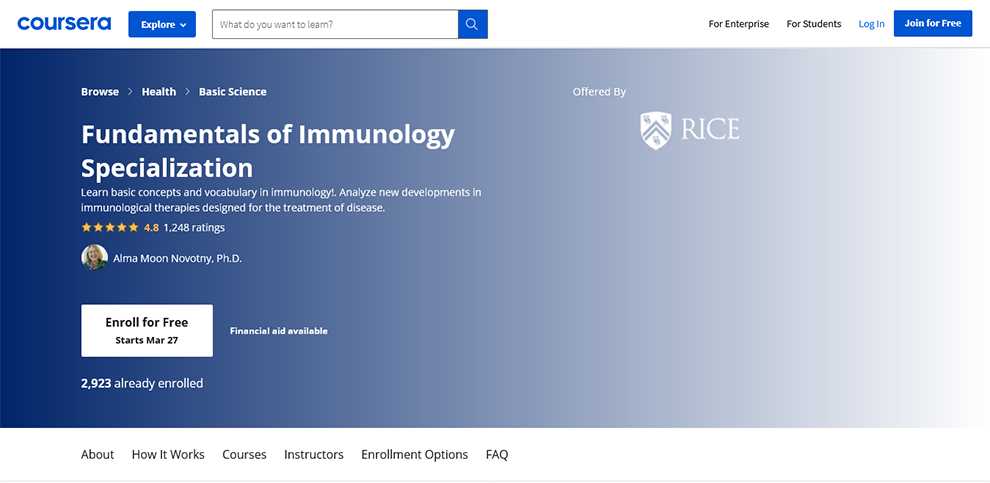Image resolution: width=990 pixels, height=483 pixels.
Task: Switch to the About tab
Action: (97, 454)
